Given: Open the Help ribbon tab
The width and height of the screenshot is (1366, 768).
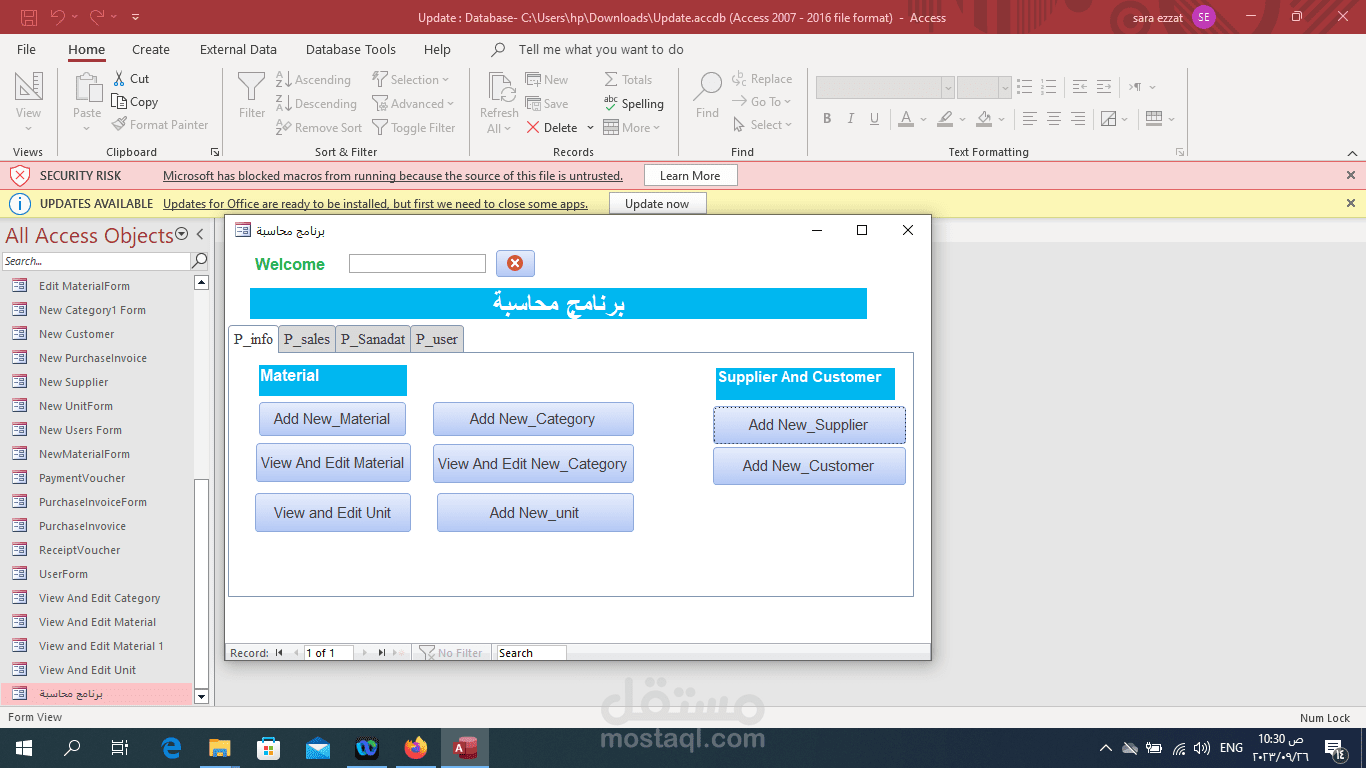Looking at the screenshot, I should click(437, 49).
